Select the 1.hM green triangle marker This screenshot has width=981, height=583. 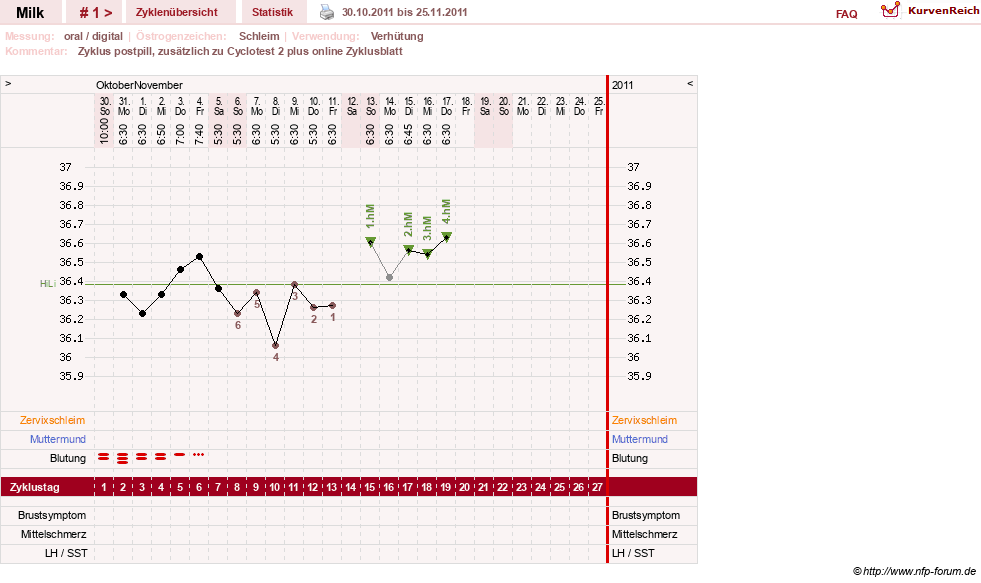pos(370,241)
